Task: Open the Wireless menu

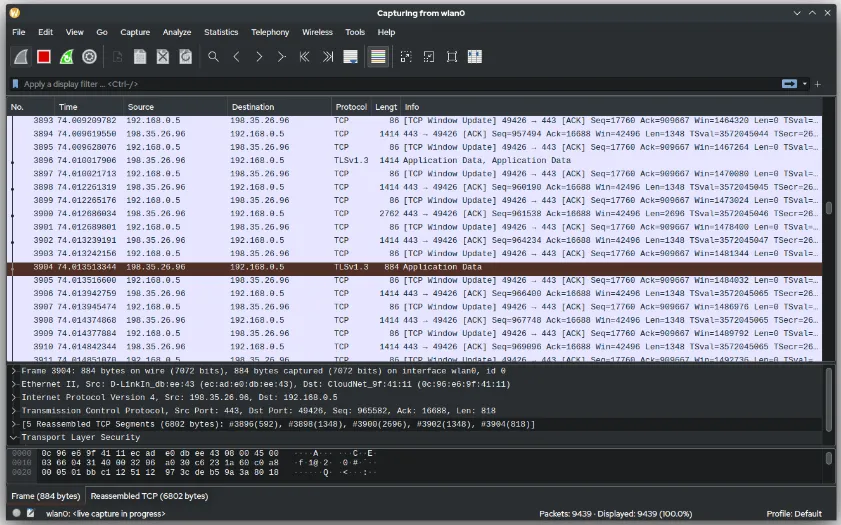Action: point(318,32)
